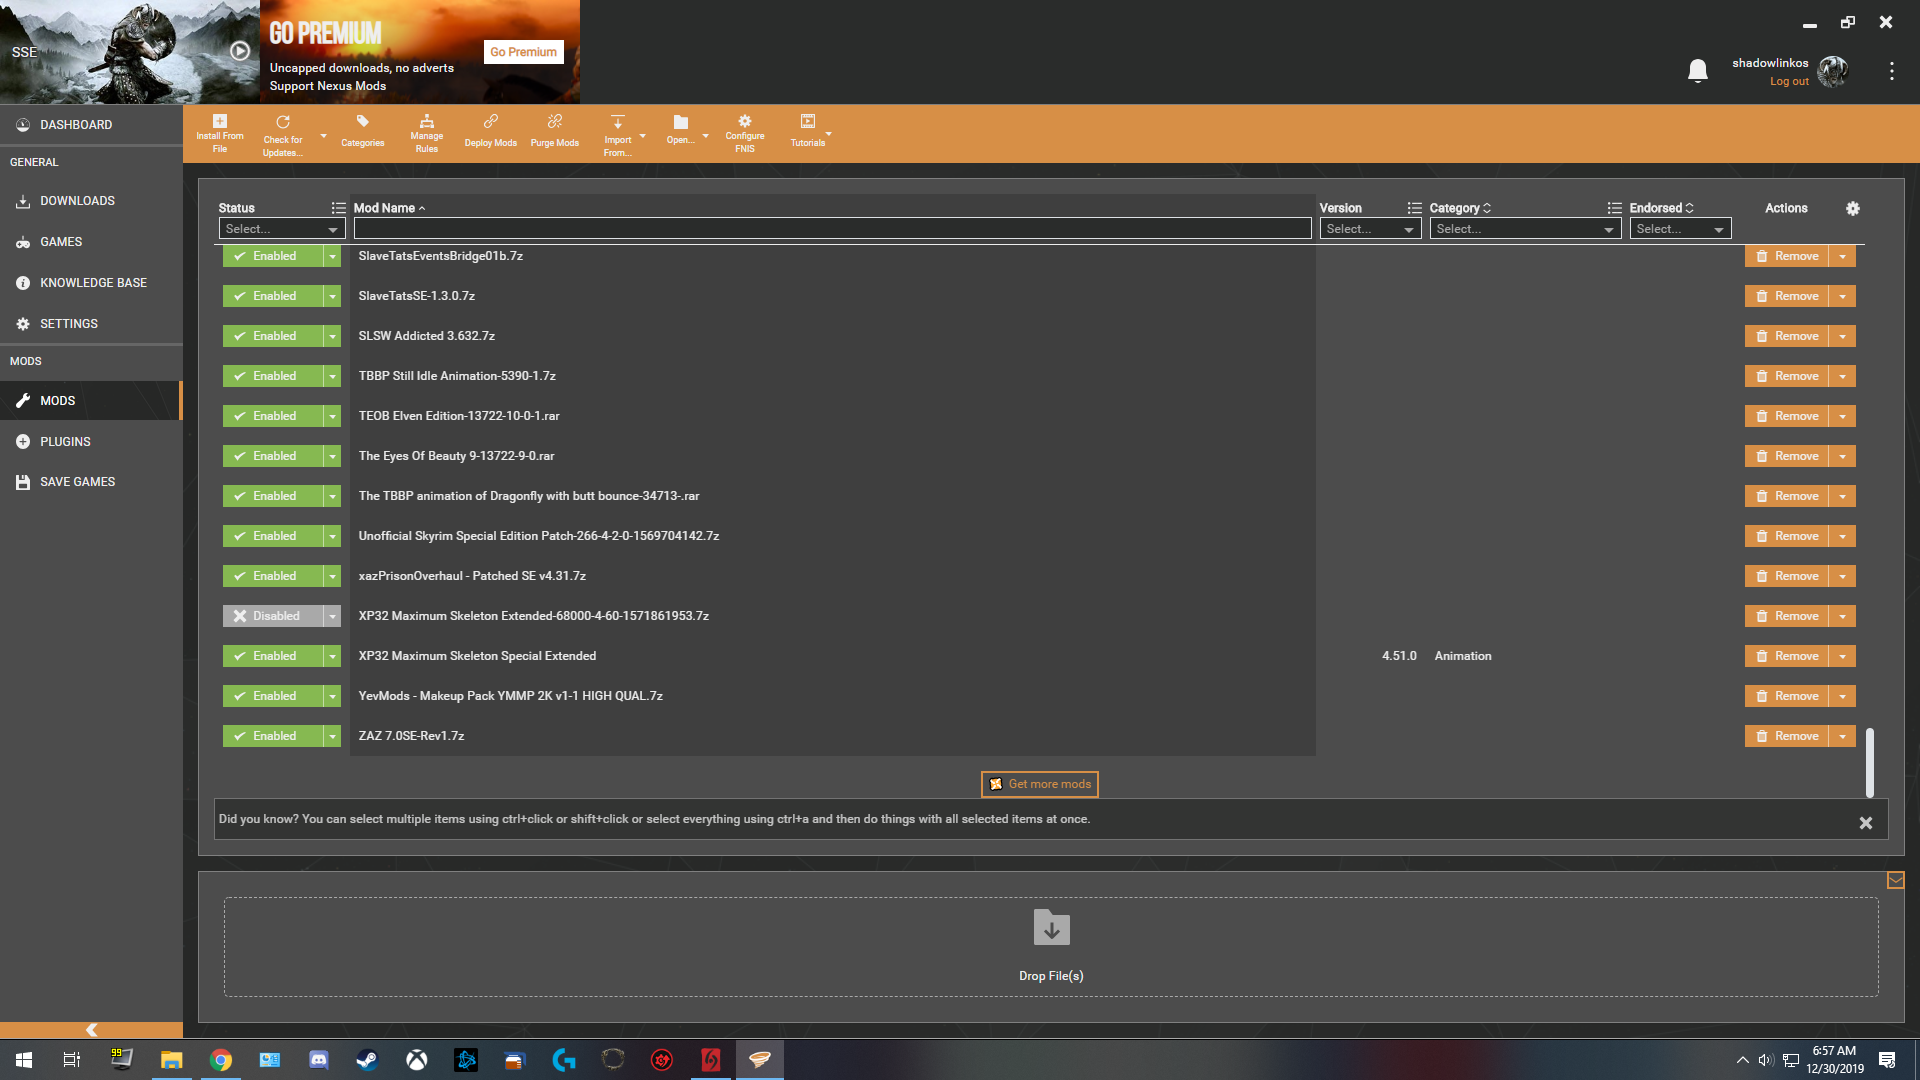1920x1080 pixels.
Task: Open Xbox app from the taskbar
Action: coord(417,1060)
